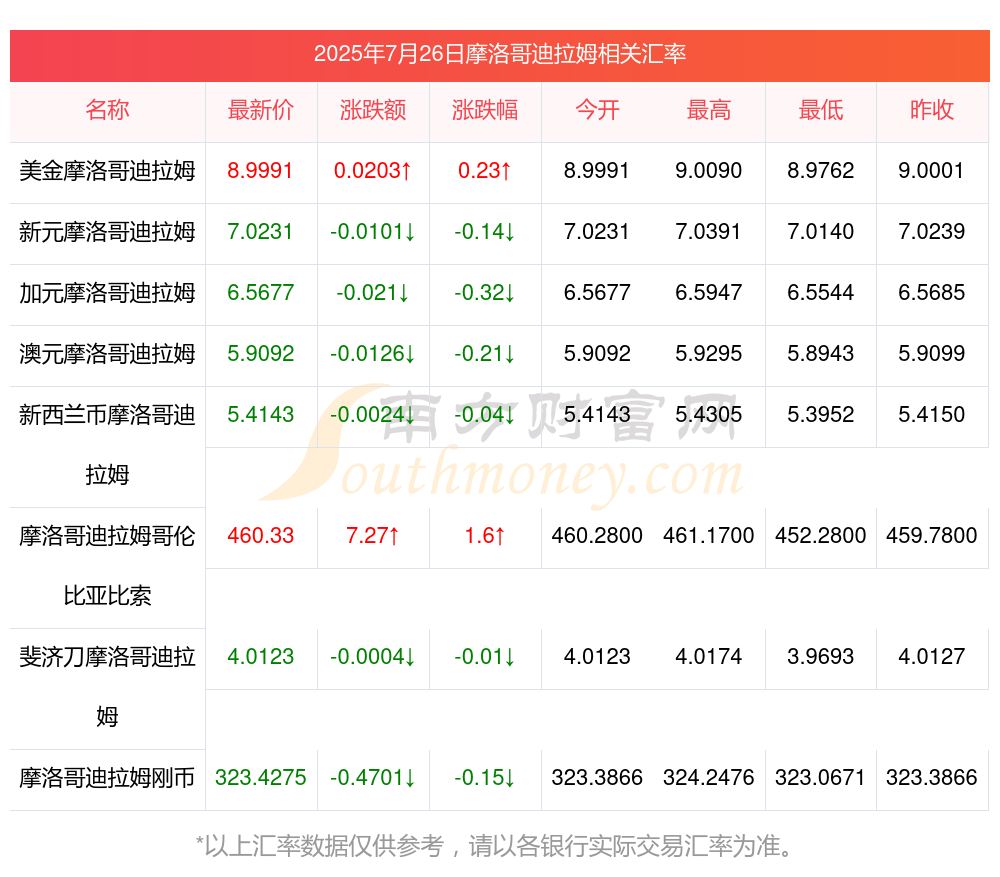Click the green -0.4701↓ change value

click(x=372, y=778)
